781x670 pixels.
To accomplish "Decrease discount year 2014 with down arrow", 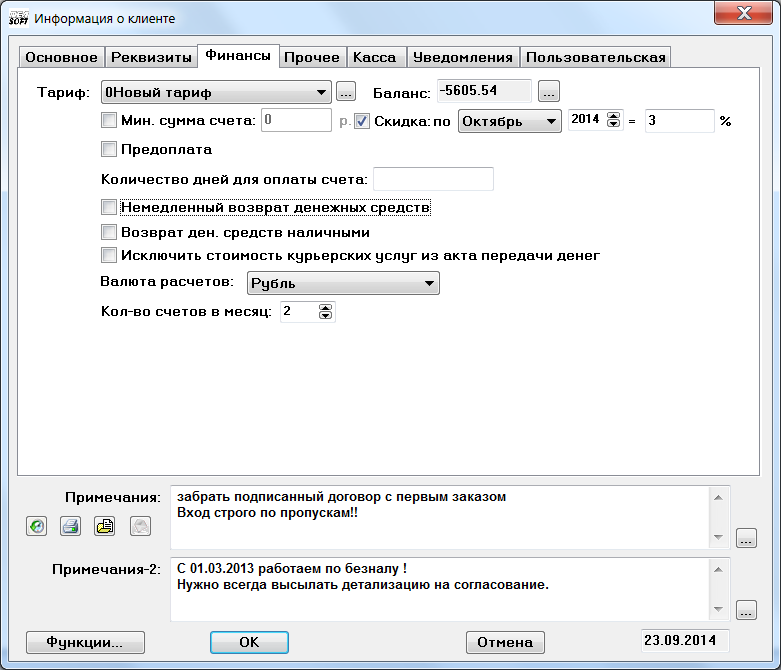I will [x=614, y=124].
